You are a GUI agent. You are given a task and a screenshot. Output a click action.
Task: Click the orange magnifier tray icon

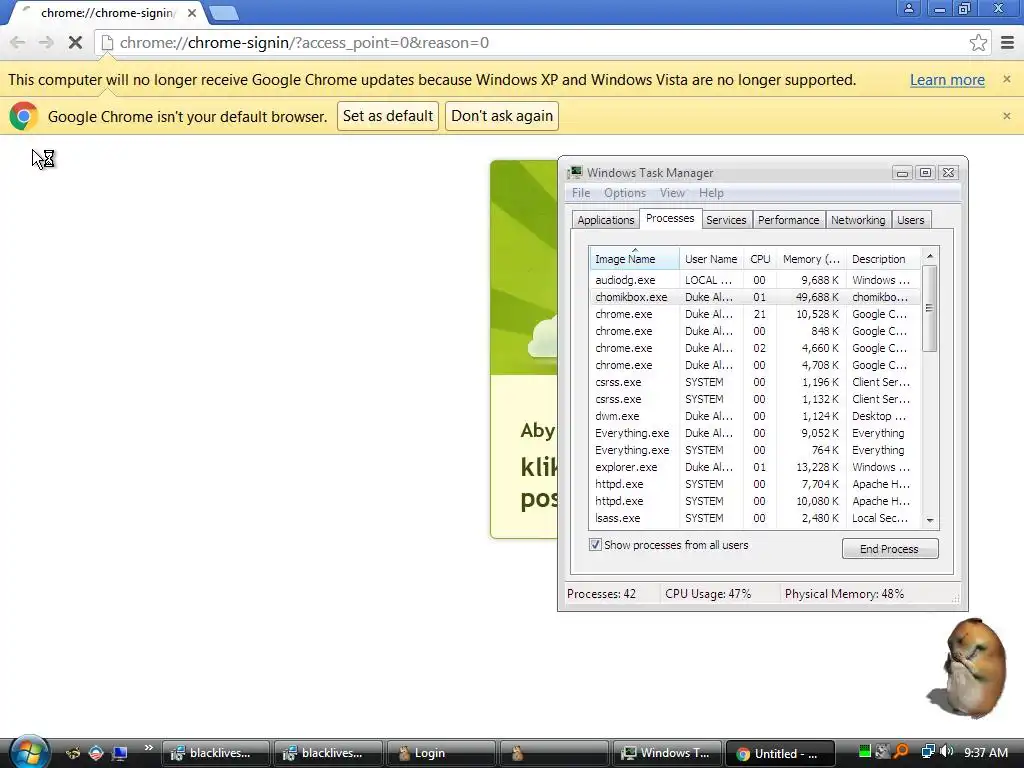[x=901, y=752]
